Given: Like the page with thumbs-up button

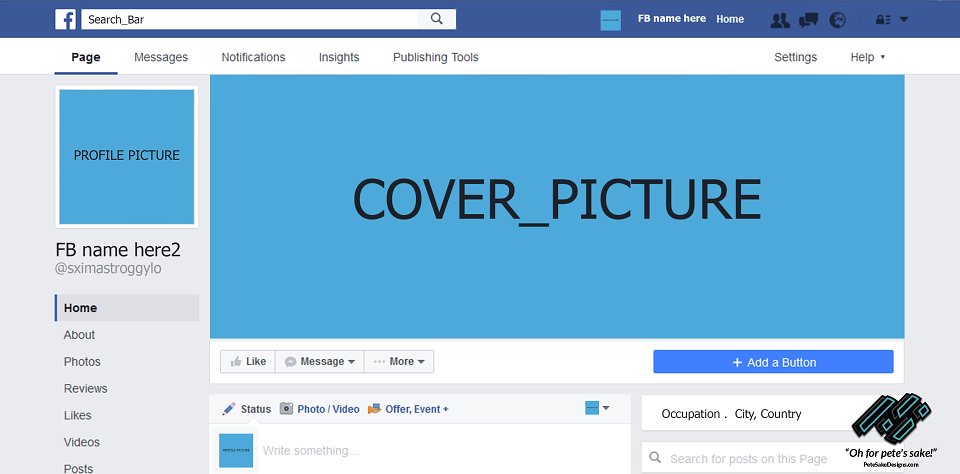Looking at the screenshot, I should pos(248,361).
